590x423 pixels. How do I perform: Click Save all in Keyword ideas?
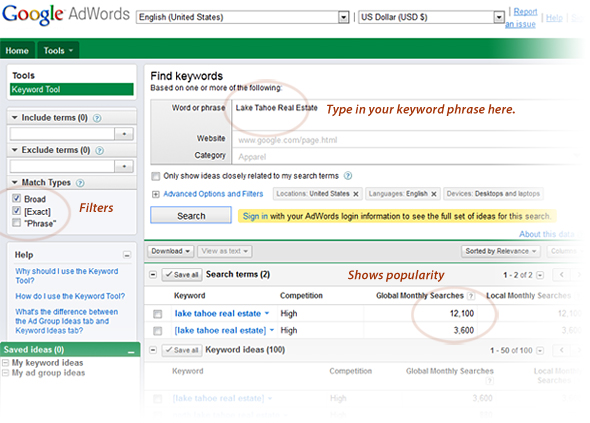pyautogui.click(x=182, y=350)
